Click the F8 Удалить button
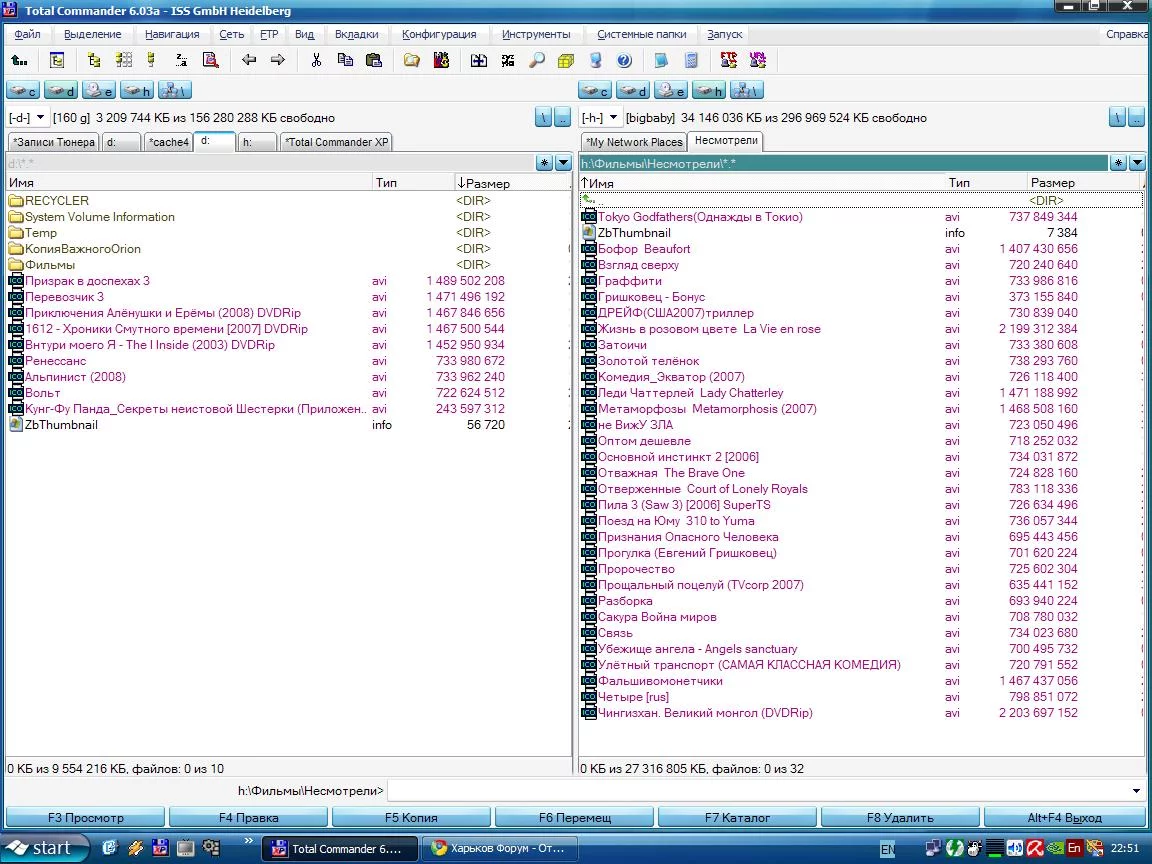This screenshot has height=864, width=1152. (901, 818)
